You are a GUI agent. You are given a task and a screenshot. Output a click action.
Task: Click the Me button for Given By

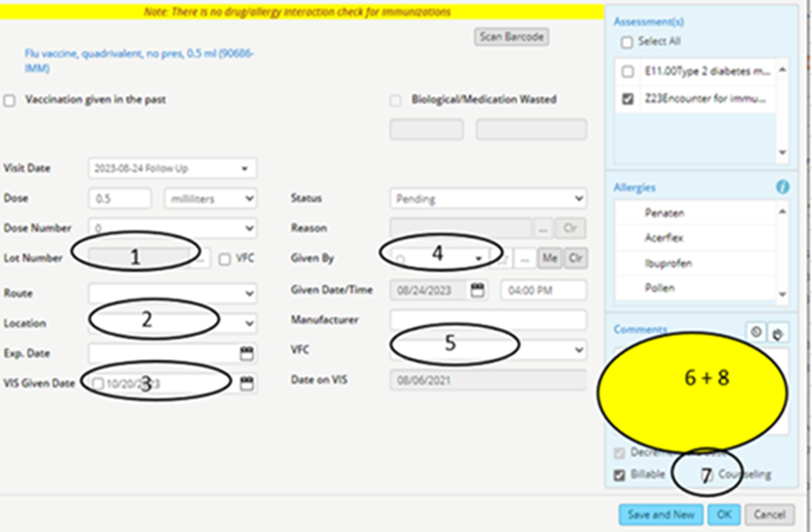pos(549,258)
